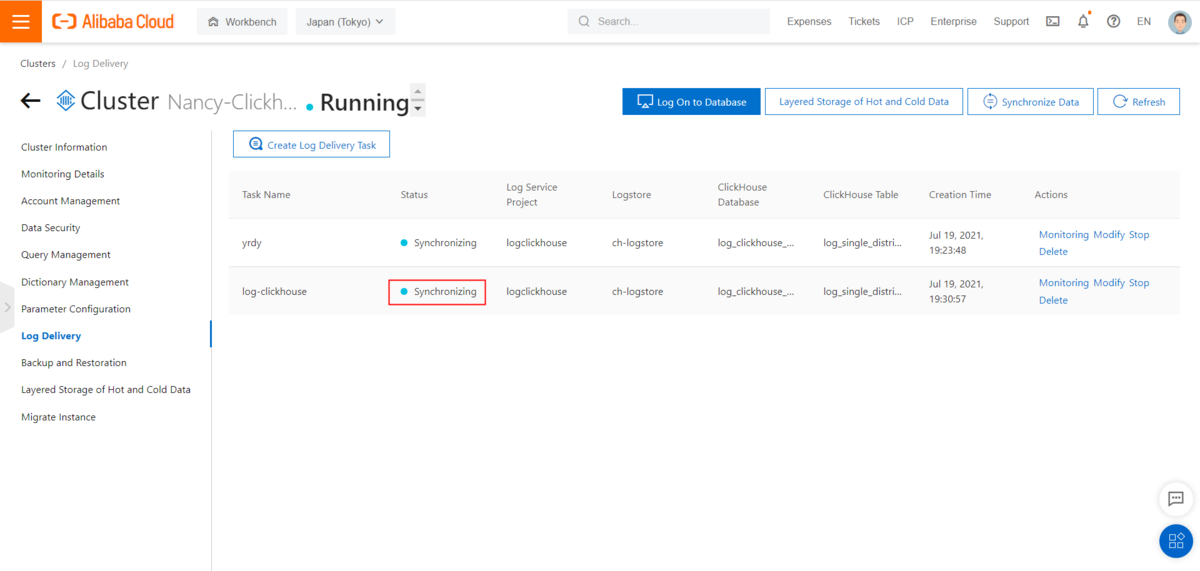The width and height of the screenshot is (1200, 571).
Task: Select Log Delivery in sidebar
Action: 51,336
